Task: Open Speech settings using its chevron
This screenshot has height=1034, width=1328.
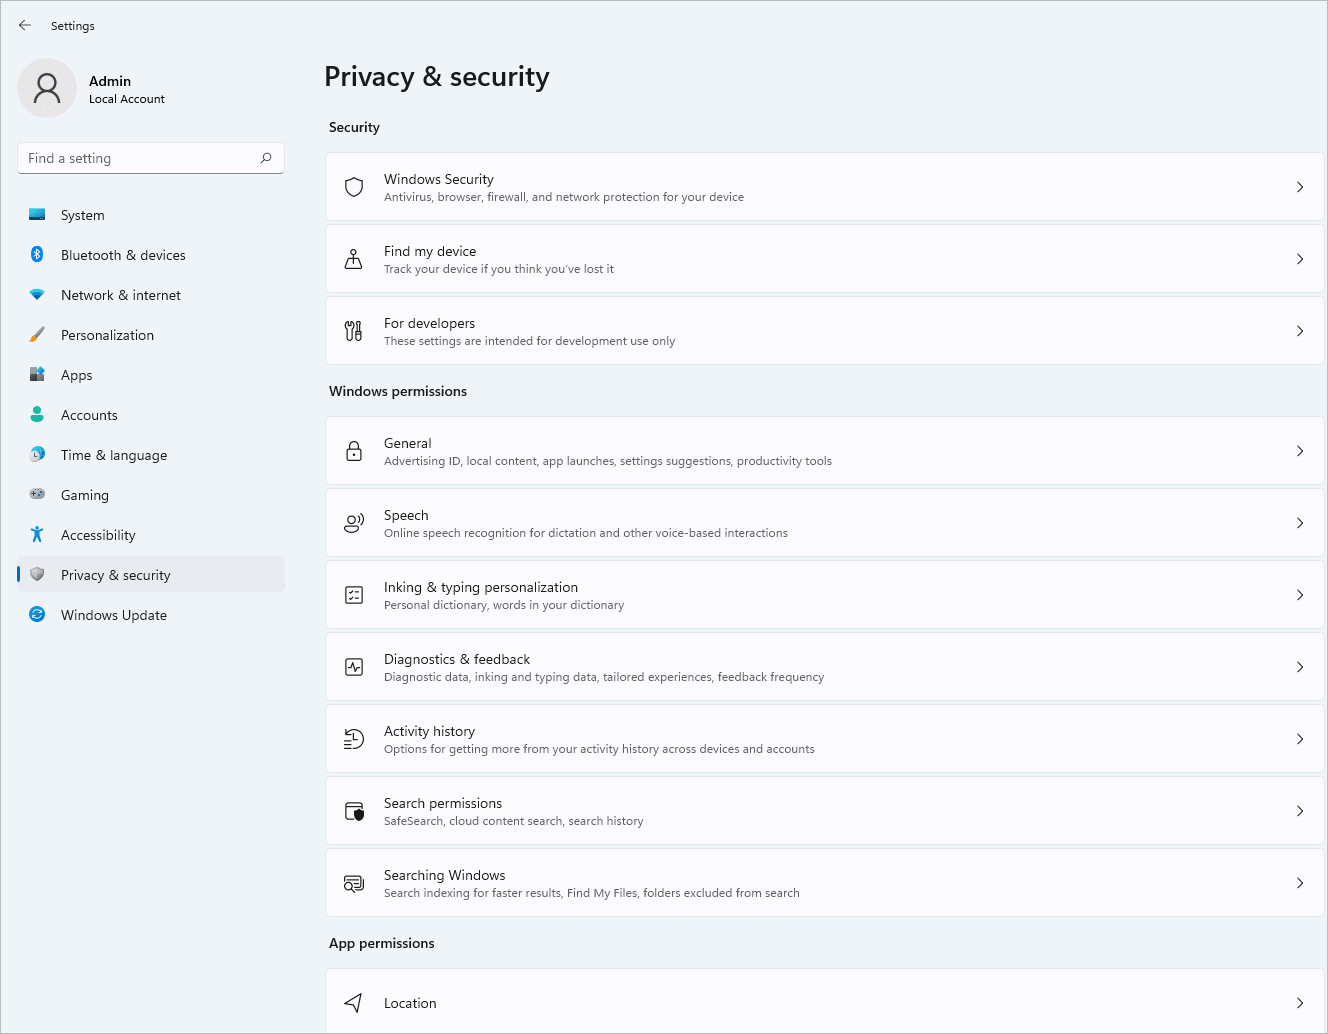Action: [1300, 523]
